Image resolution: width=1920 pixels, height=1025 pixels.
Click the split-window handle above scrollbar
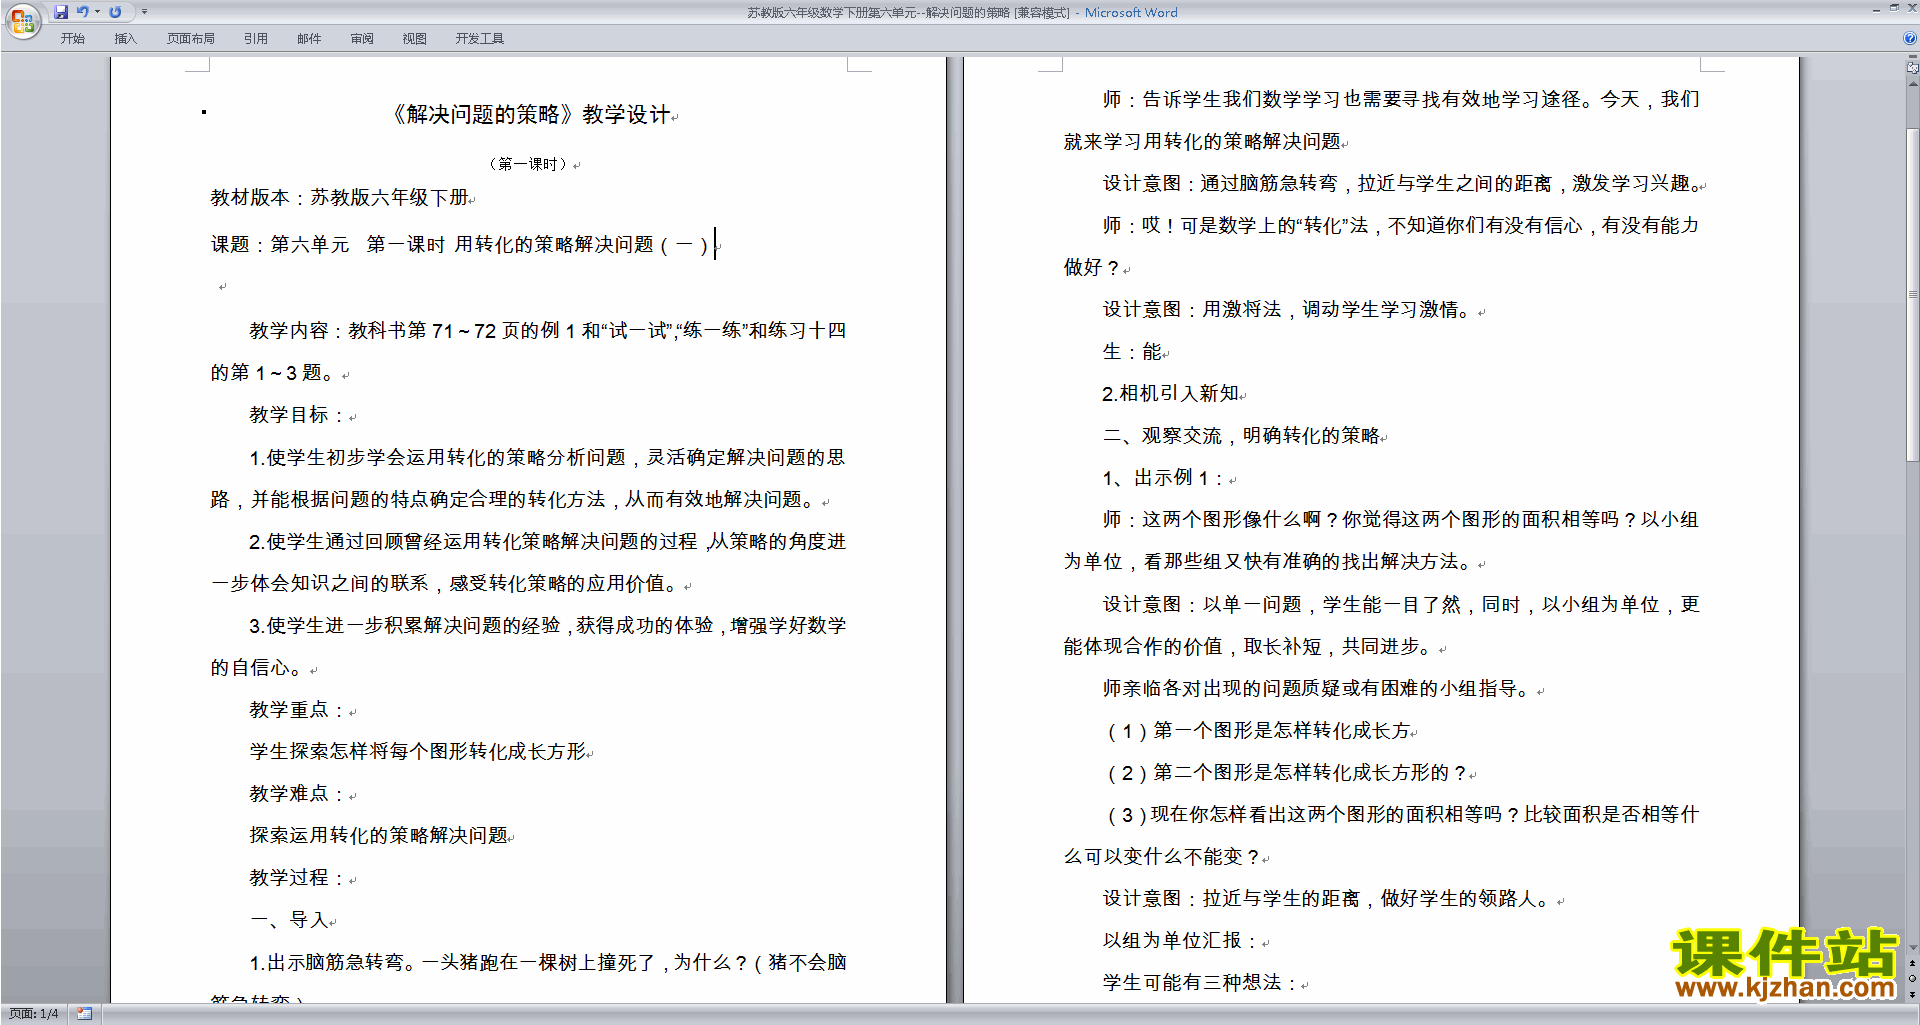click(x=1912, y=57)
